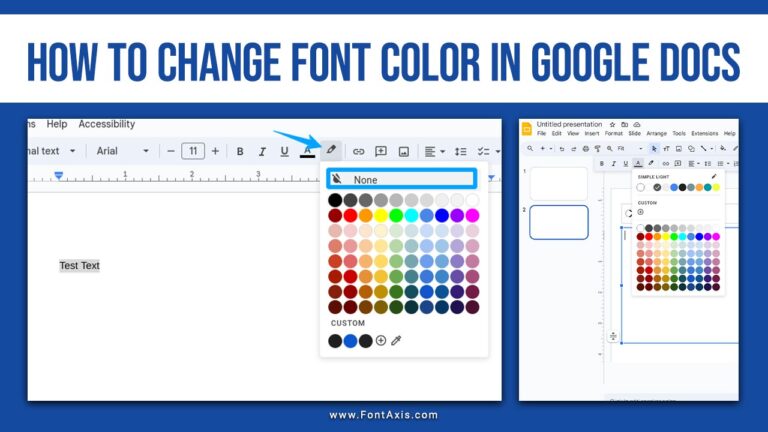The image size is (768, 432).
Task: Click the Untitled presentation title
Action: click(x=569, y=124)
